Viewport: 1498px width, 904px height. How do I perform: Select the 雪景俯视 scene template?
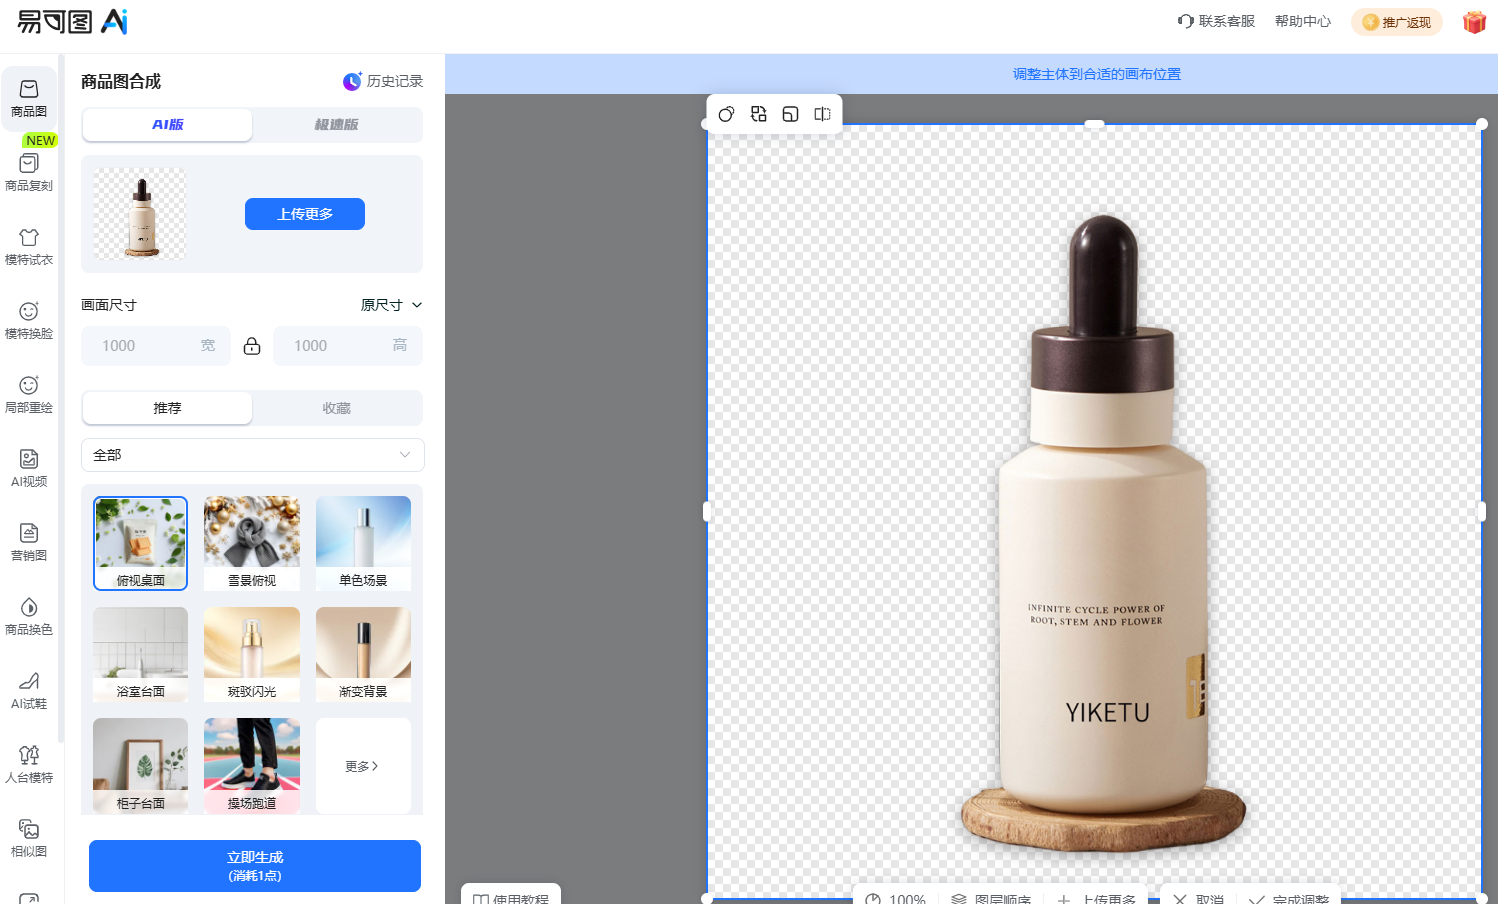pyautogui.click(x=252, y=544)
